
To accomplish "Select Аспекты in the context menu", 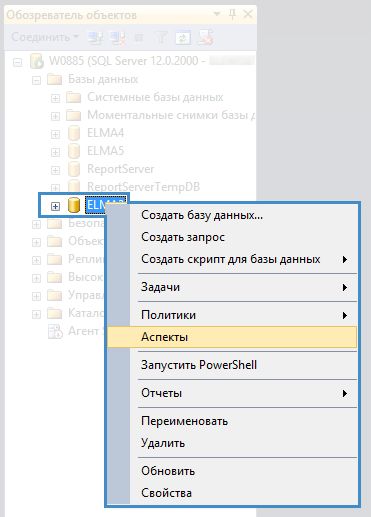I will tap(232, 337).
